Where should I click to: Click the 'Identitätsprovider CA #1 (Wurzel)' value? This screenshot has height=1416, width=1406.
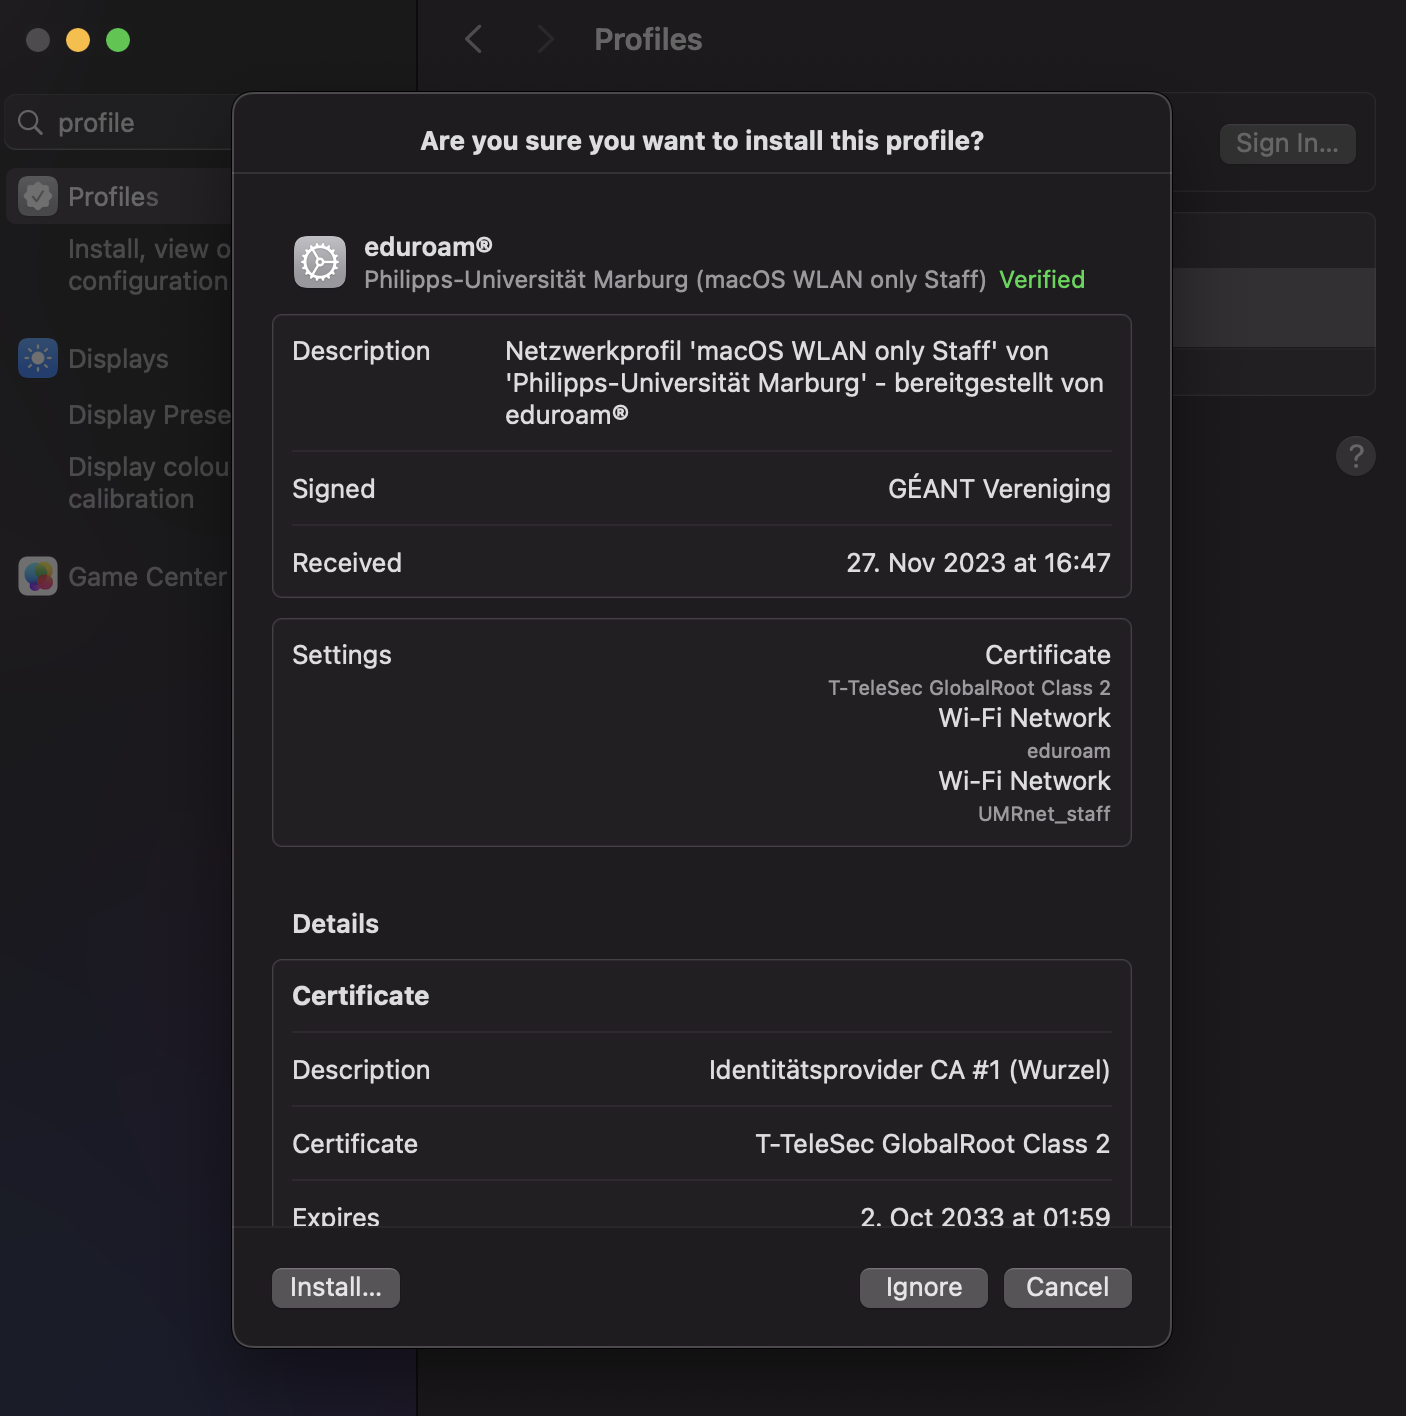coord(909,1070)
